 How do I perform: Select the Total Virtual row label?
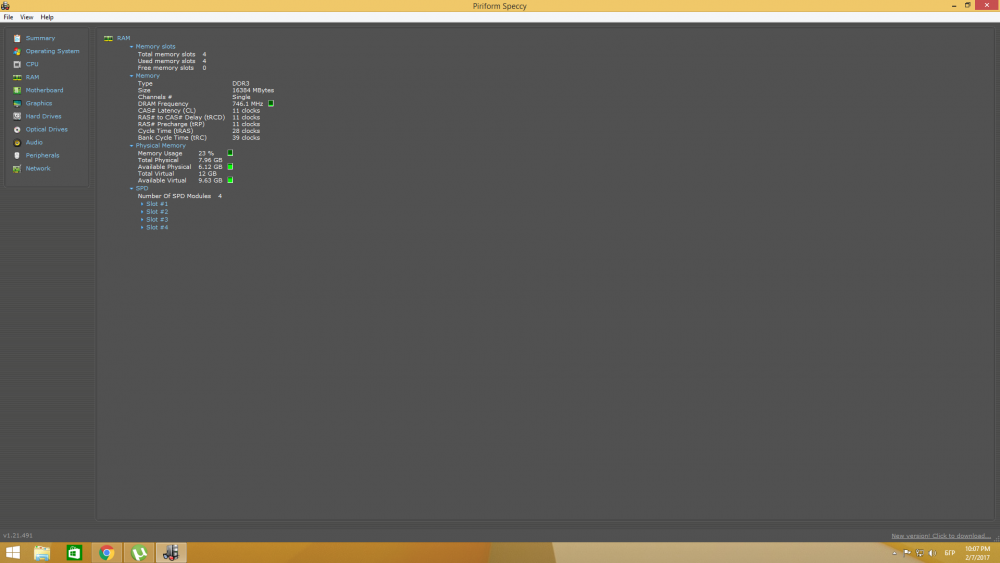click(156, 173)
